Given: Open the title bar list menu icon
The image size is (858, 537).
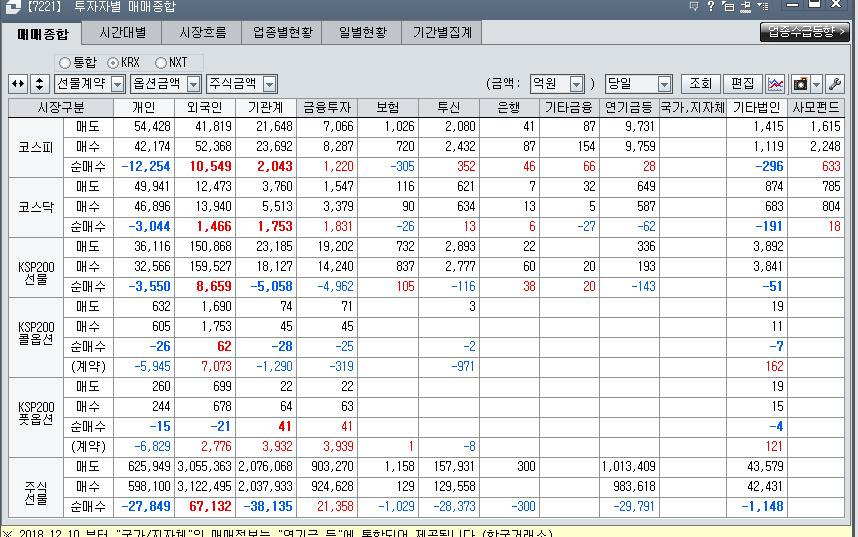Looking at the screenshot, I should click(x=763, y=6).
